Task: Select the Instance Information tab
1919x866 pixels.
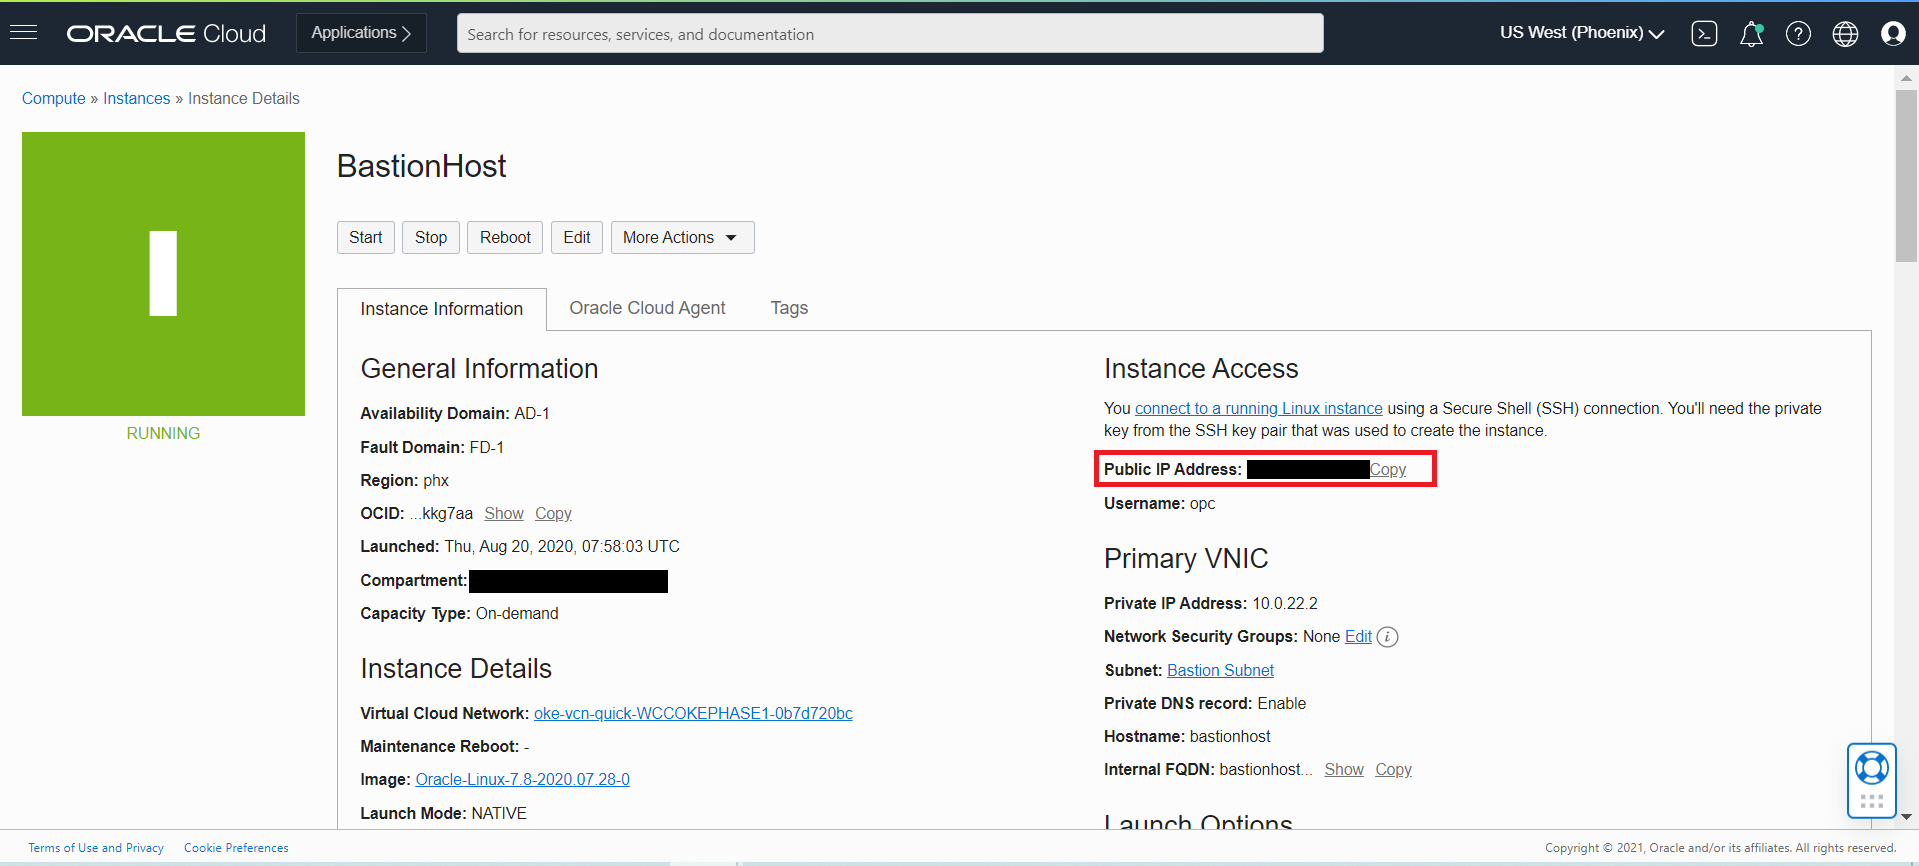Action: (442, 309)
